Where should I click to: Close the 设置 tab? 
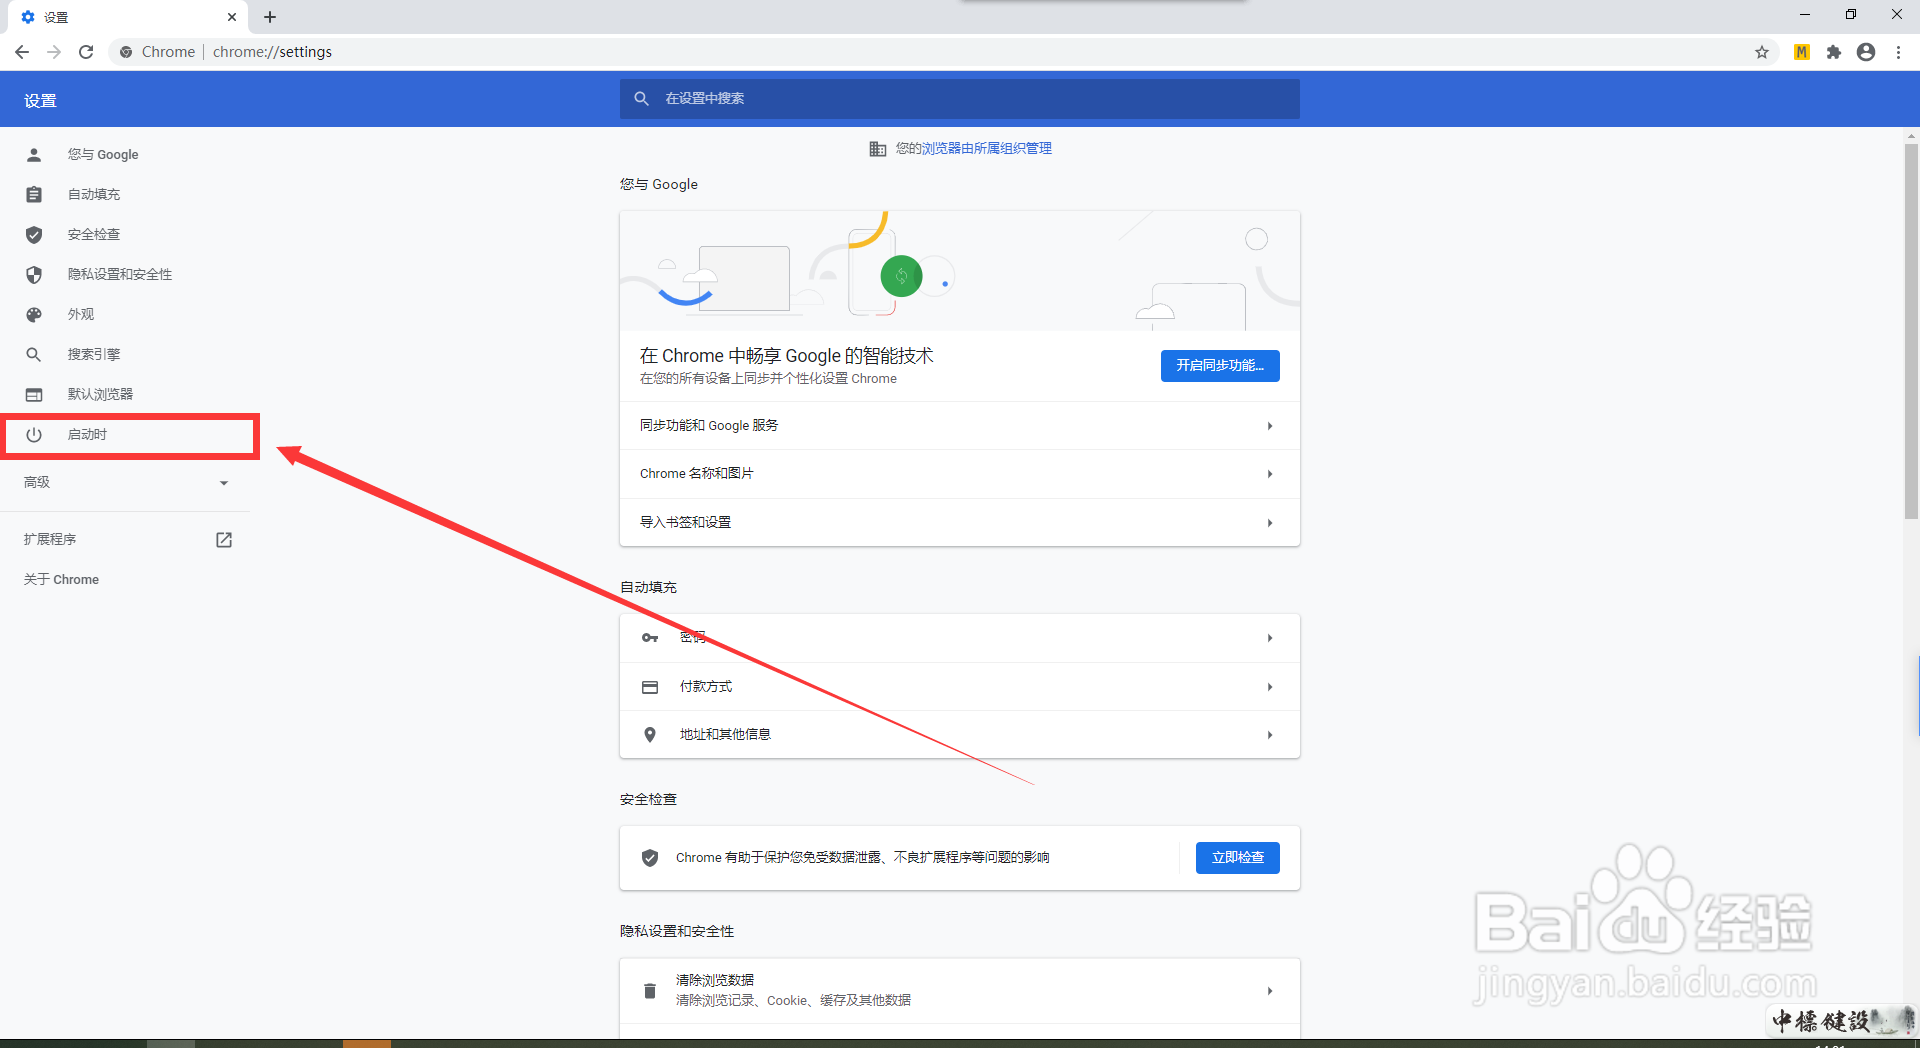pos(232,17)
